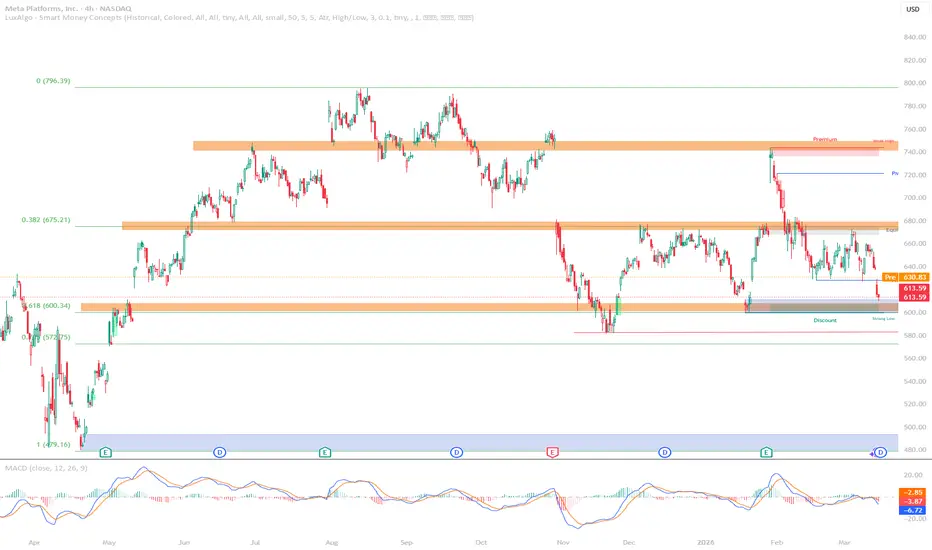This screenshot has height=550, width=932.
Task: Select the dividend D marker after Mar
Action: [x=880, y=452]
